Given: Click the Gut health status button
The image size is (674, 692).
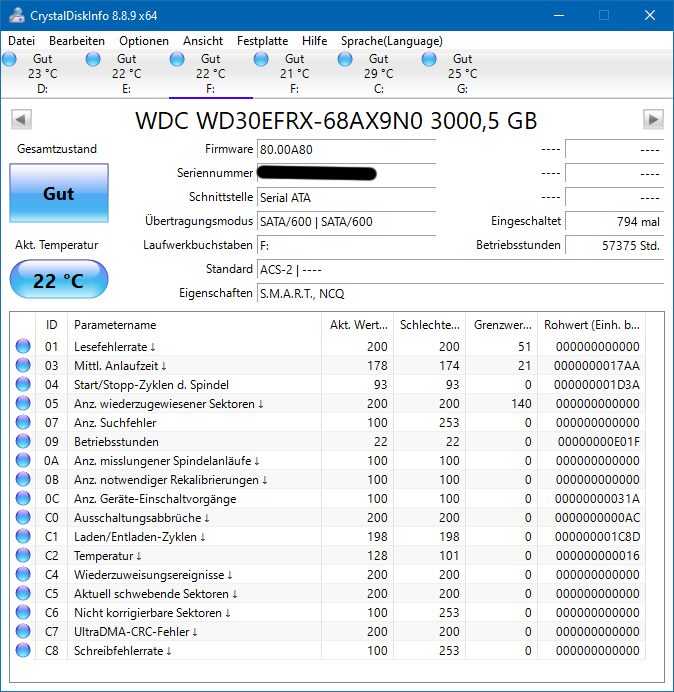Looking at the screenshot, I should pyautogui.click(x=59, y=193).
